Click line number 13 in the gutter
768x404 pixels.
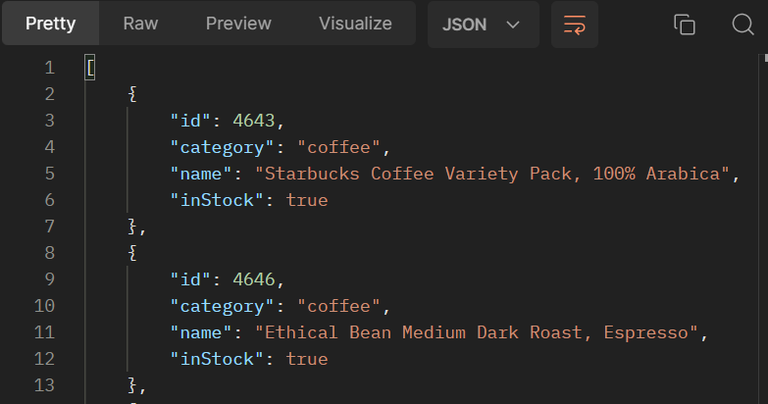pyautogui.click(x=44, y=385)
